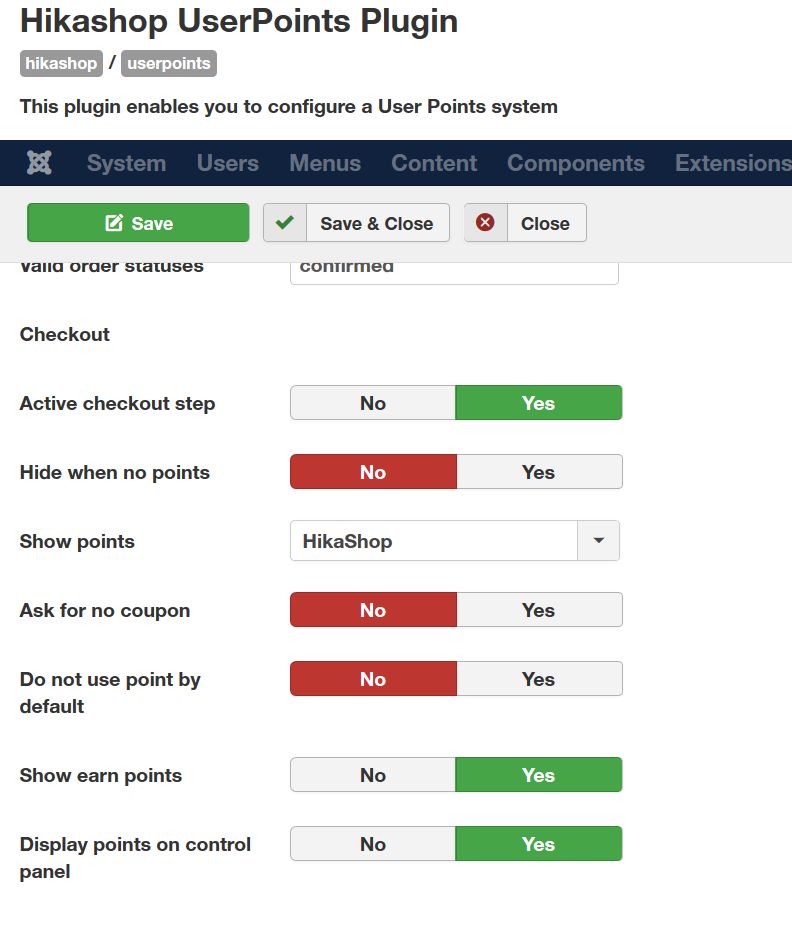This screenshot has height=931, width=792.
Task: Click the Valid order statuses input field
Action: pos(454,271)
